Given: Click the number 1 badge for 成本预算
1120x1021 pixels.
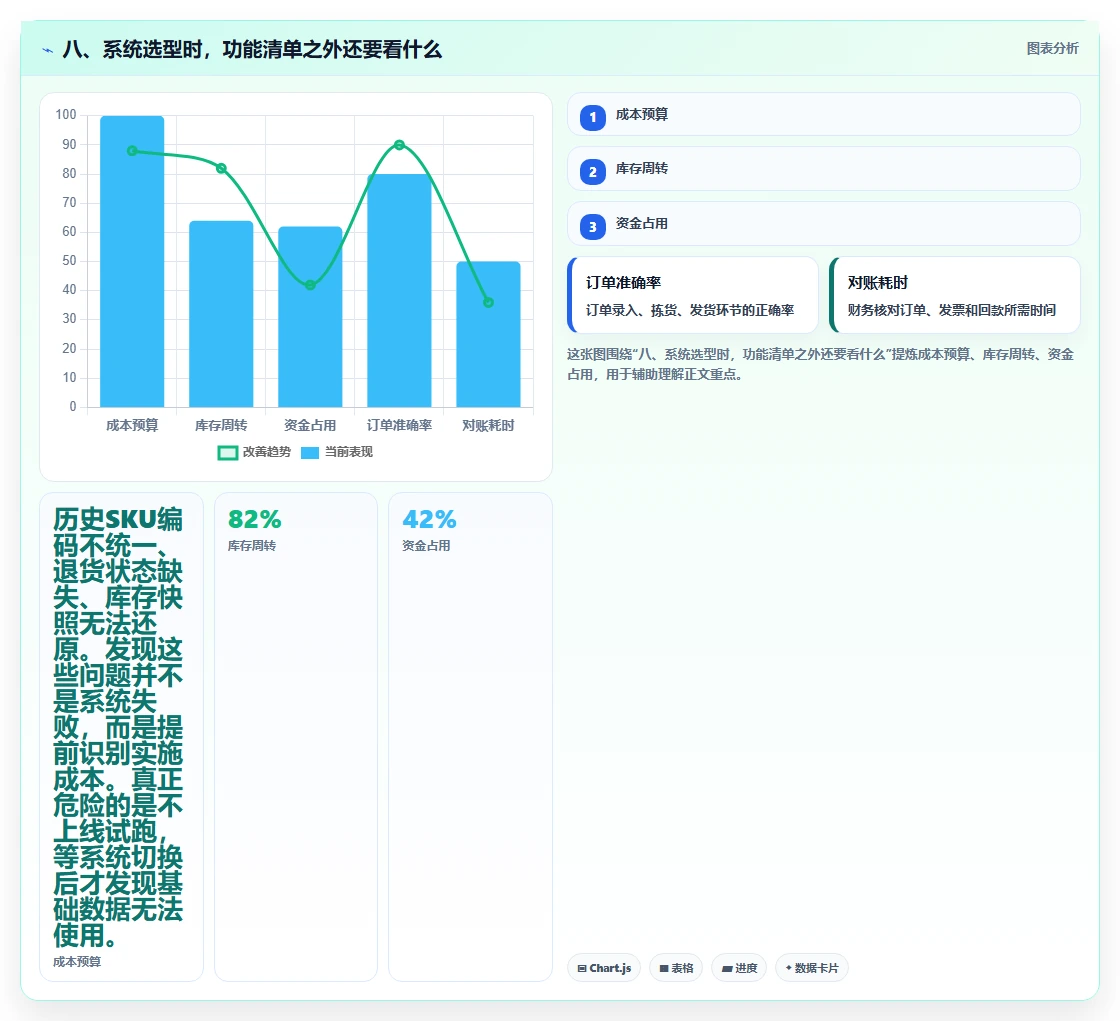Looking at the screenshot, I should (x=592, y=118).
